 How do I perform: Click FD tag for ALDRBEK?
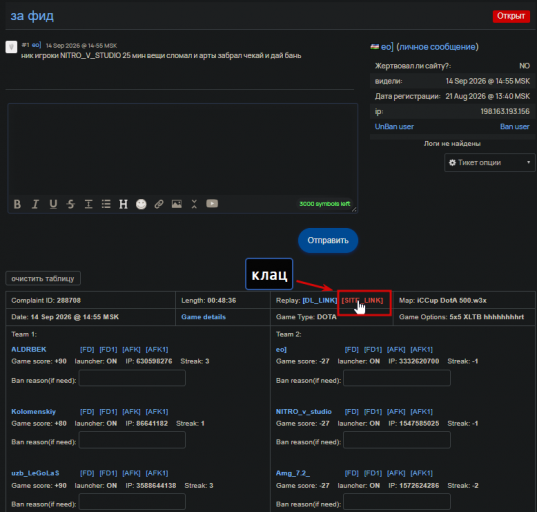tap(87, 349)
